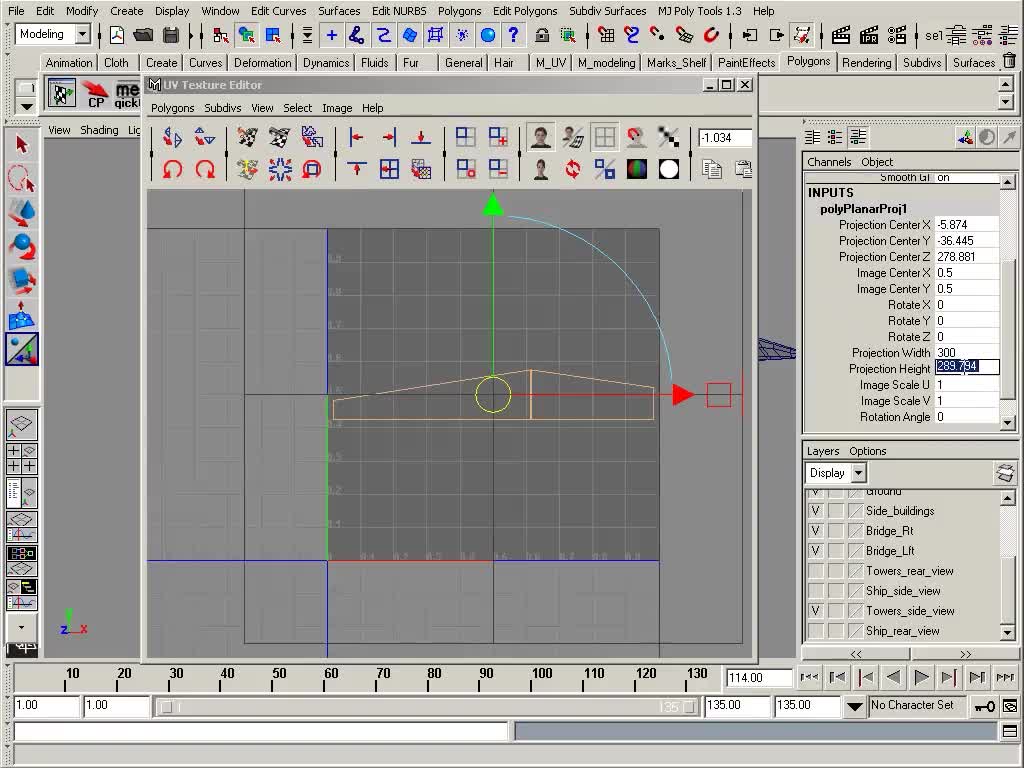This screenshot has width=1024, height=768.
Task: Click Flip UVs horizontally icon in UV editor
Action: coord(172,137)
